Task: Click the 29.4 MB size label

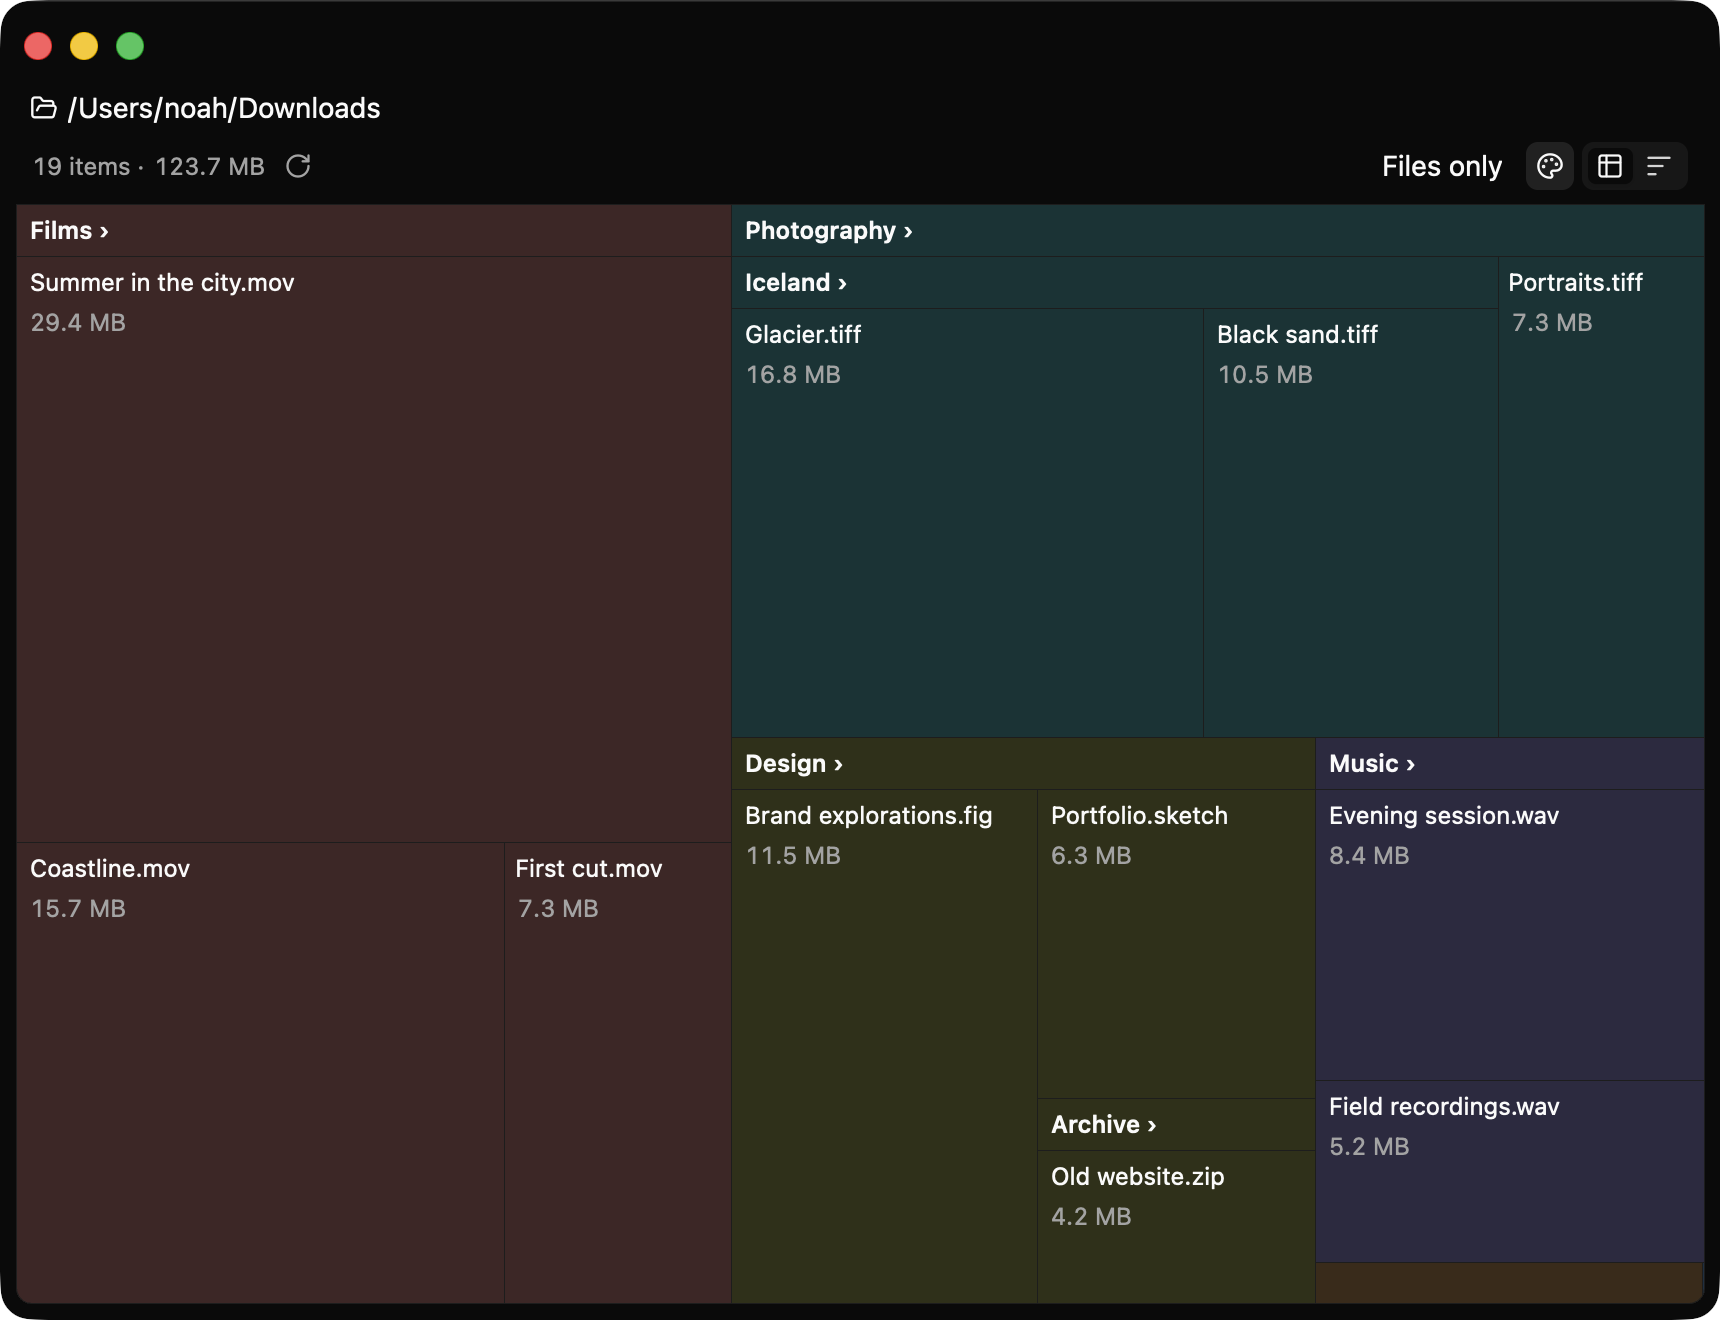Action: [78, 323]
